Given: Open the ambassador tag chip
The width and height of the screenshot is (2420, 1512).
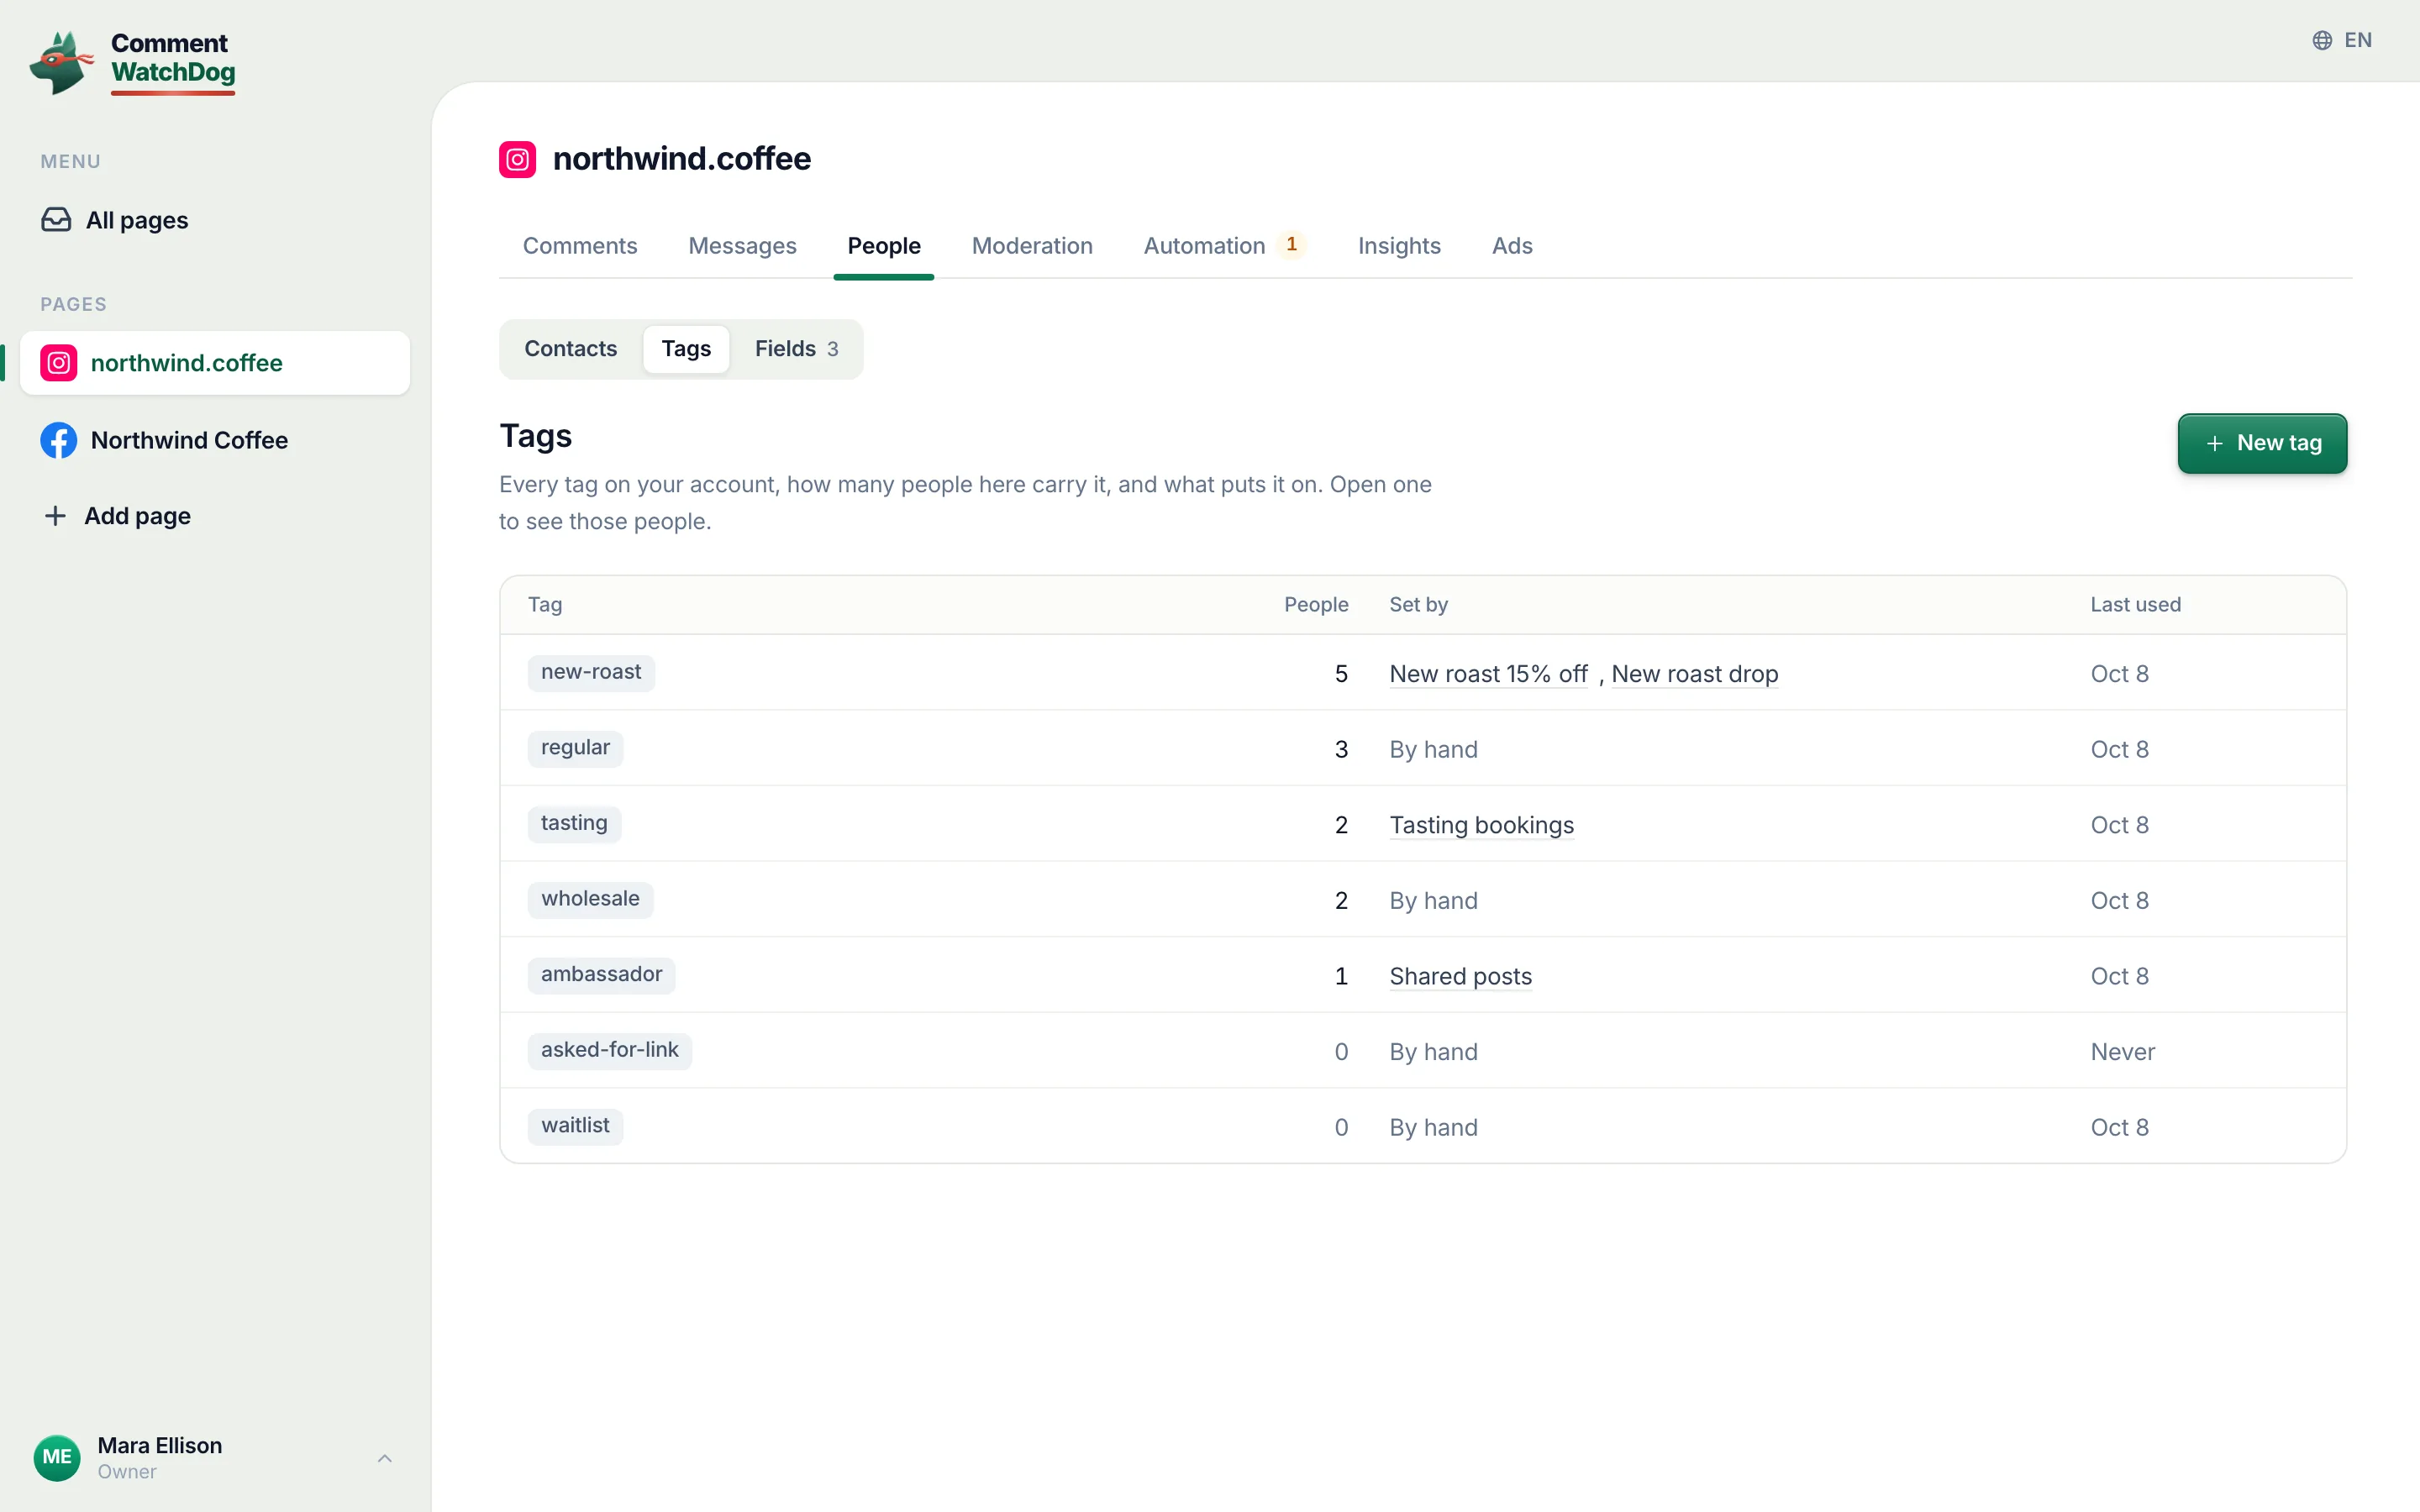Looking at the screenshot, I should pyautogui.click(x=601, y=975).
